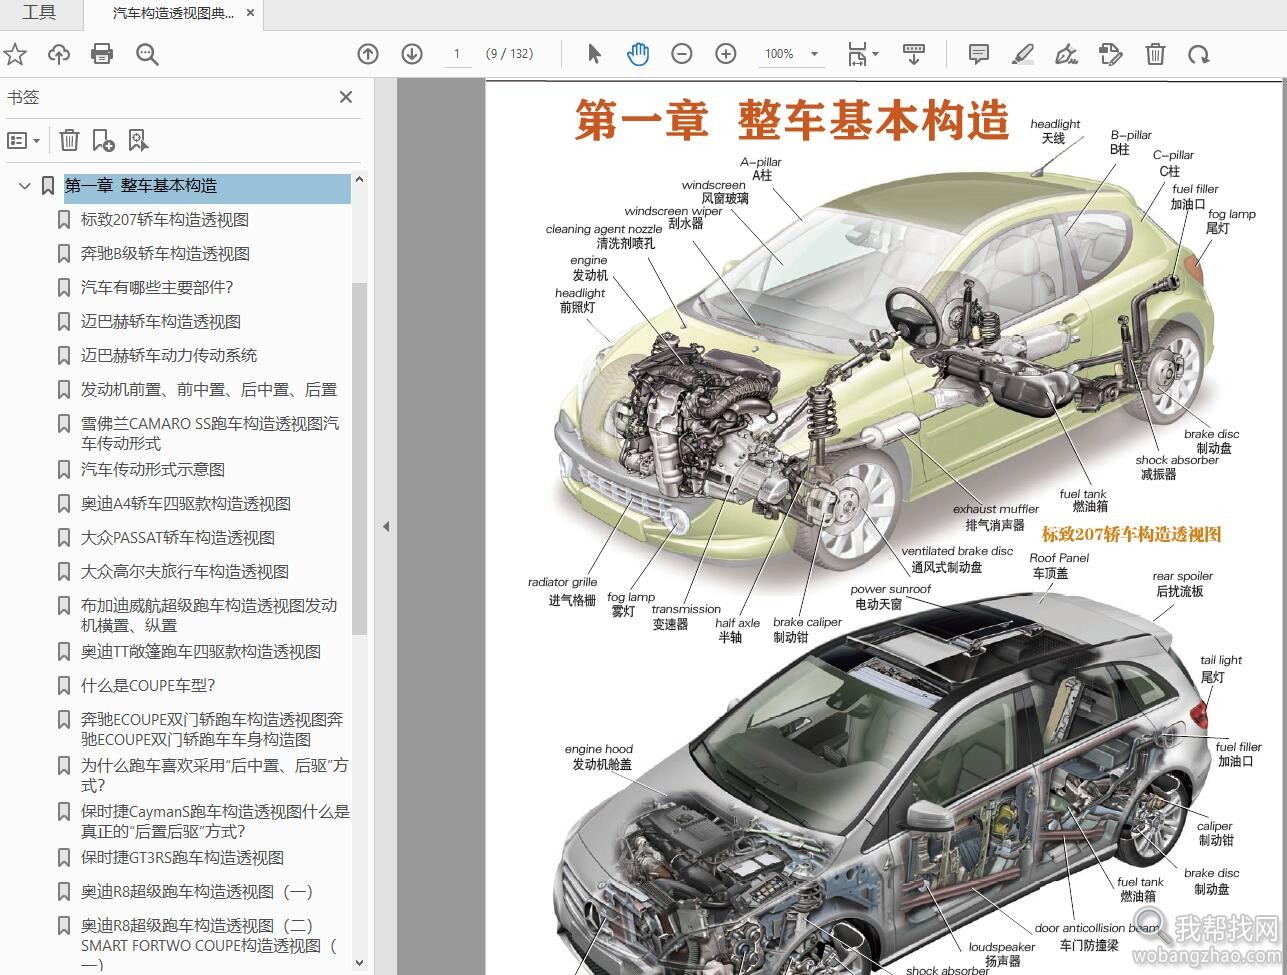This screenshot has height=975, width=1287.
Task: Add new bookmark icon in panel
Action: point(103,140)
